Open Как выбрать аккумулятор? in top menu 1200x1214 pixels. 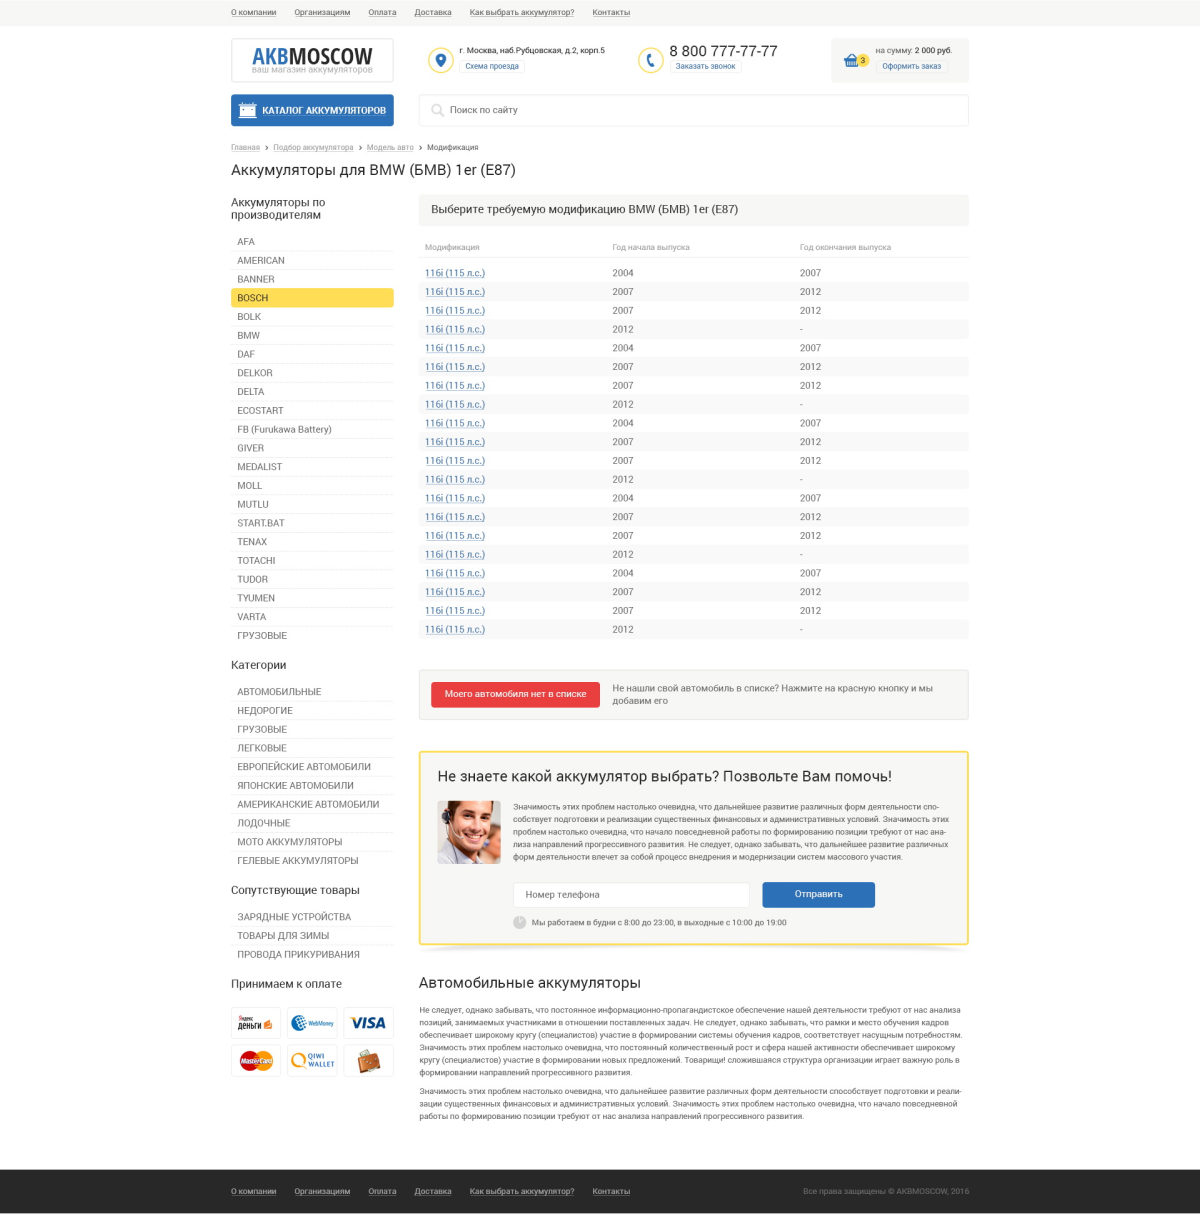coord(522,12)
